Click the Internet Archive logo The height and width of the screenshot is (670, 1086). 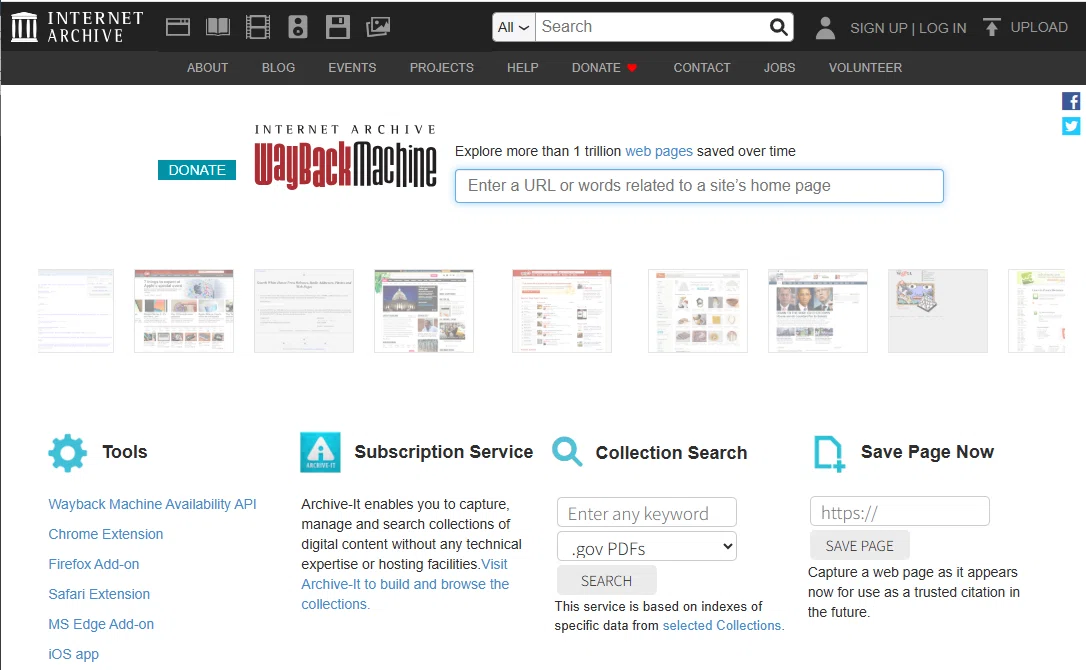point(78,27)
